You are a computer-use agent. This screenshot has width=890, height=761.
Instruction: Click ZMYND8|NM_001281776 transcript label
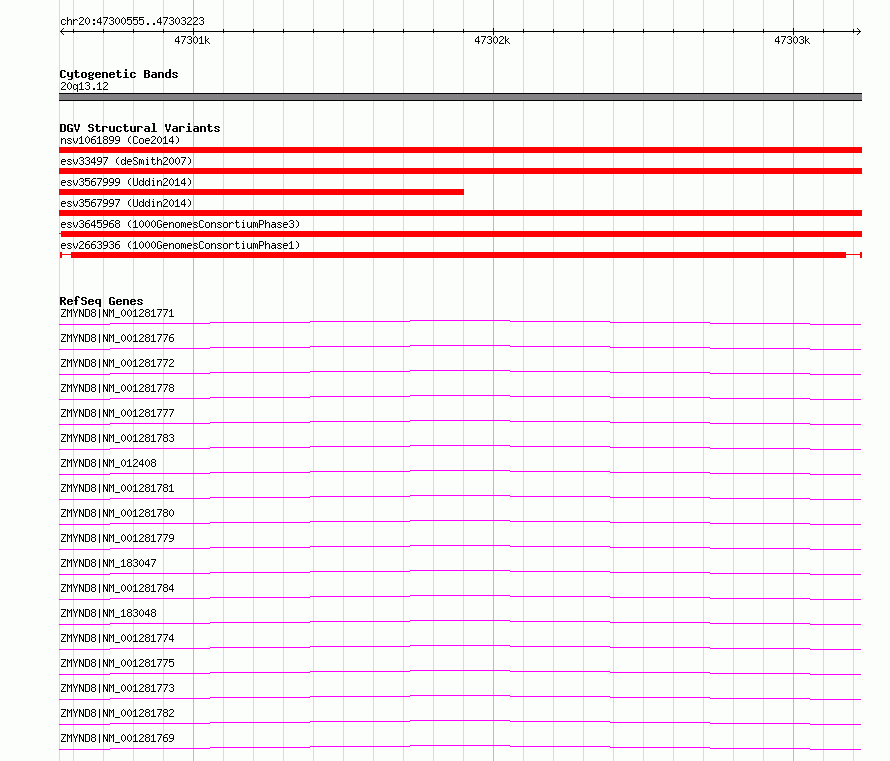pyautogui.click(x=117, y=338)
